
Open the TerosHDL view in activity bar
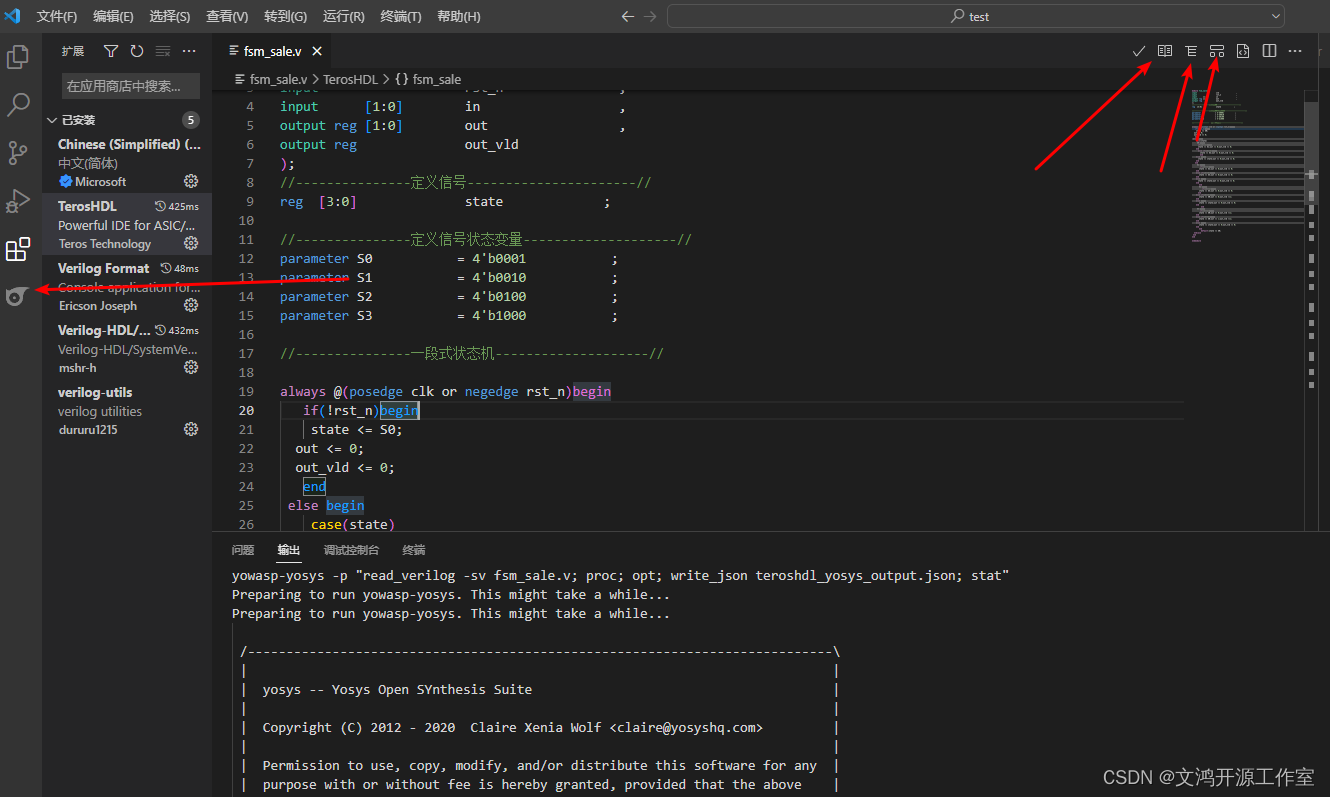[17, 296]
